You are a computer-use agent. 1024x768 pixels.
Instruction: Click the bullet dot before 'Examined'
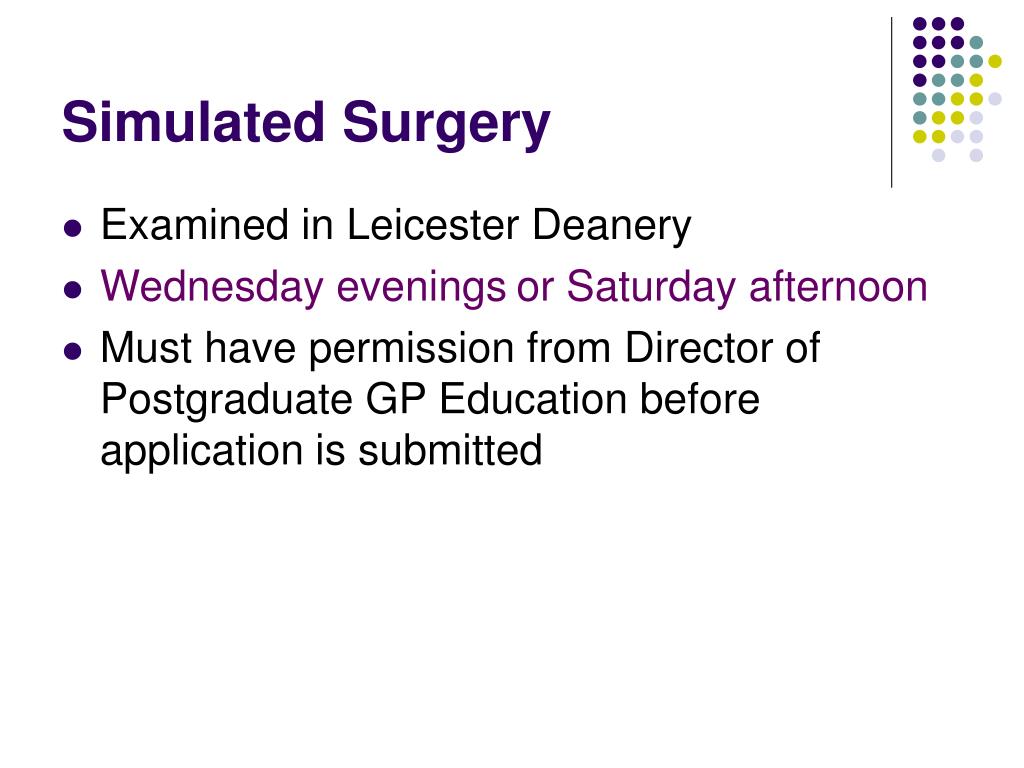click(x=73, y=229)
